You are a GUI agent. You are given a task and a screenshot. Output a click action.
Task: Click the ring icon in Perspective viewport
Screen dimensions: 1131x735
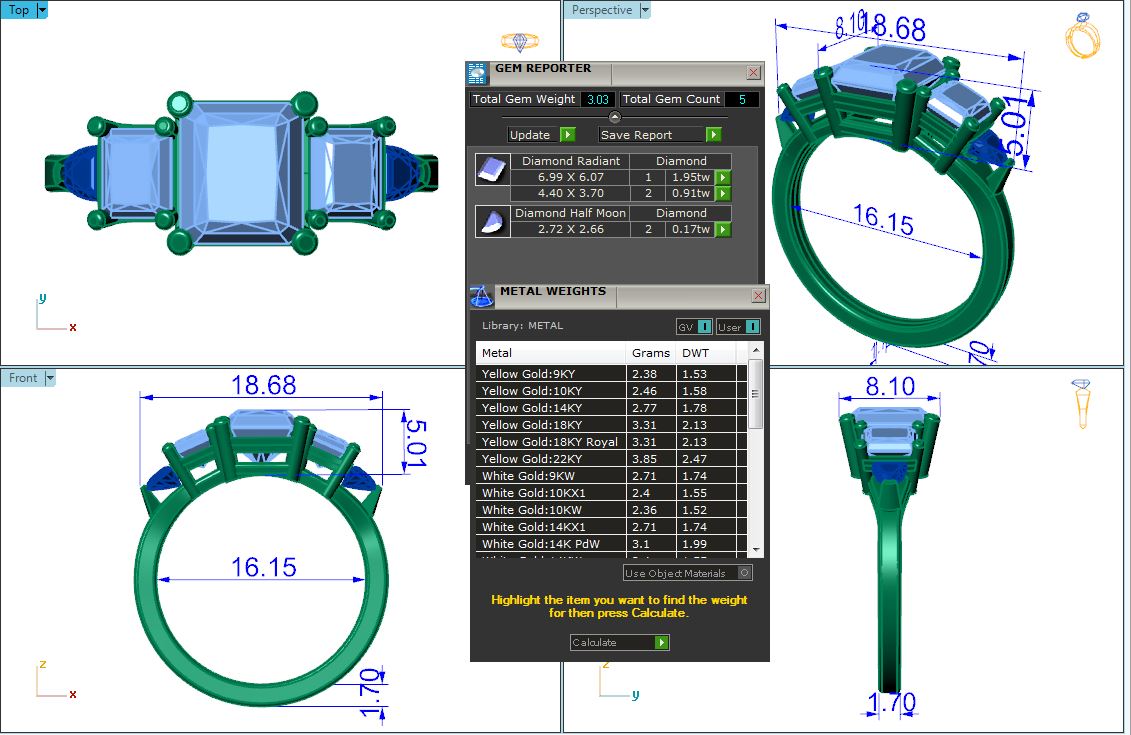(1083, 36)
